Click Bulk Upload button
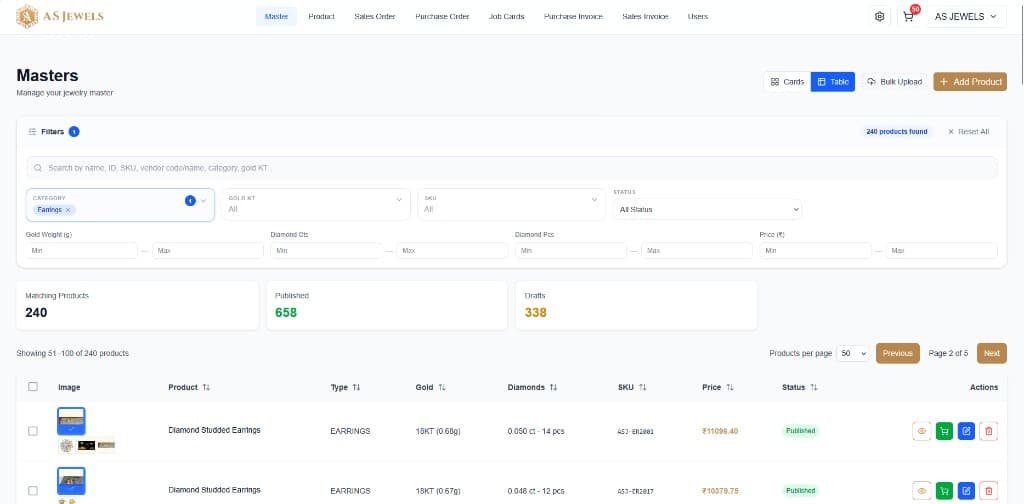1024x504 pixels. click(x=894, y=82)
